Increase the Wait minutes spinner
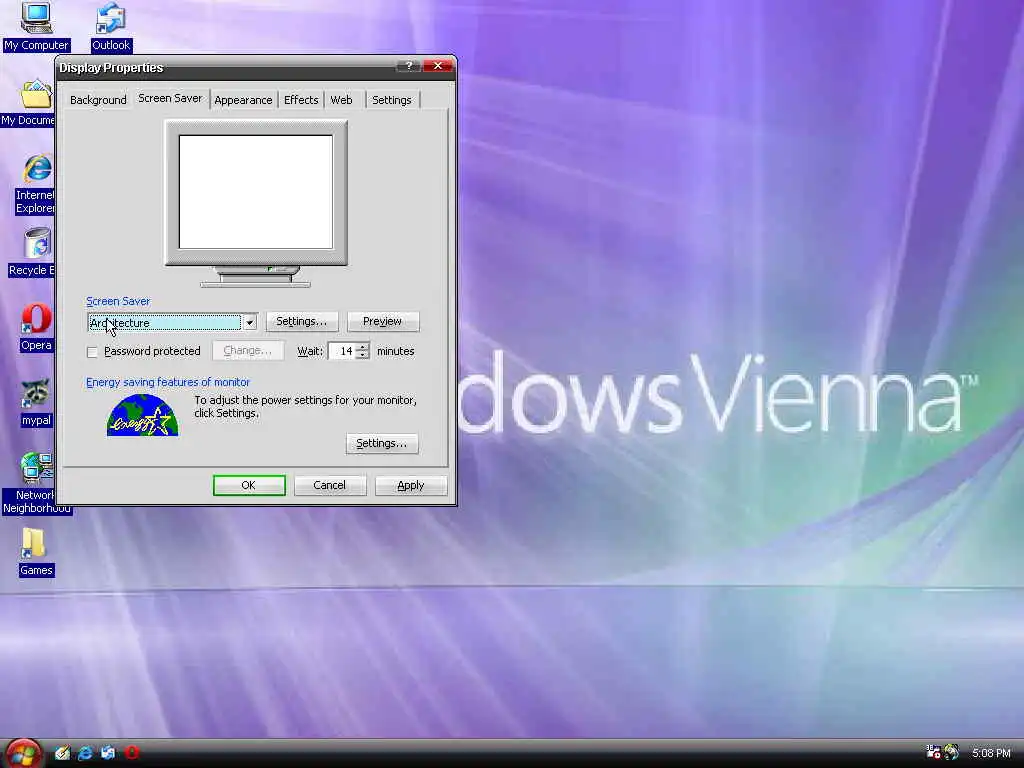 click(x=362, y=347)
